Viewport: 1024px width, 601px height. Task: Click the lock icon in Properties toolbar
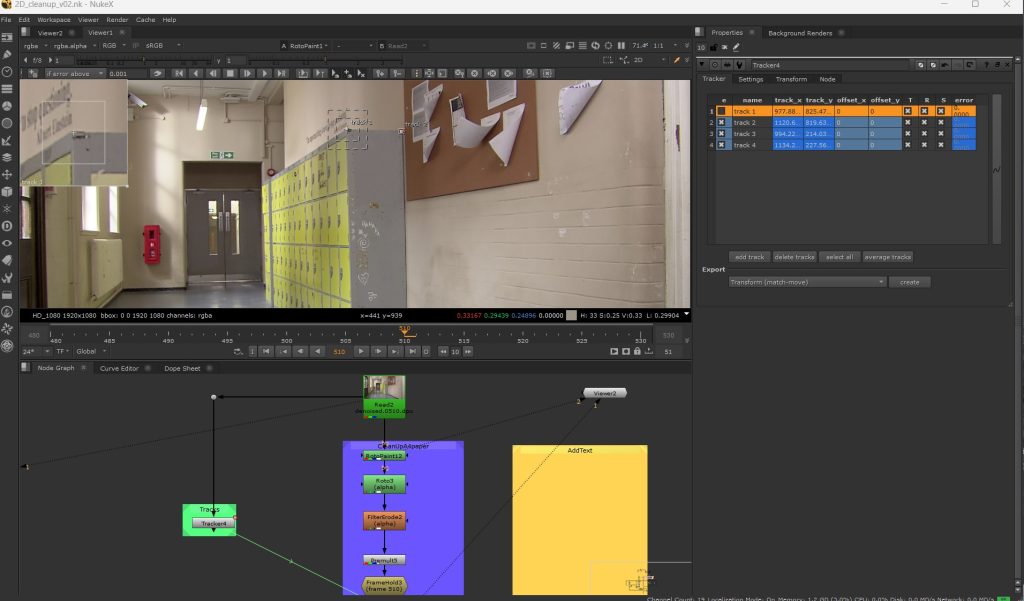(714, 46)
